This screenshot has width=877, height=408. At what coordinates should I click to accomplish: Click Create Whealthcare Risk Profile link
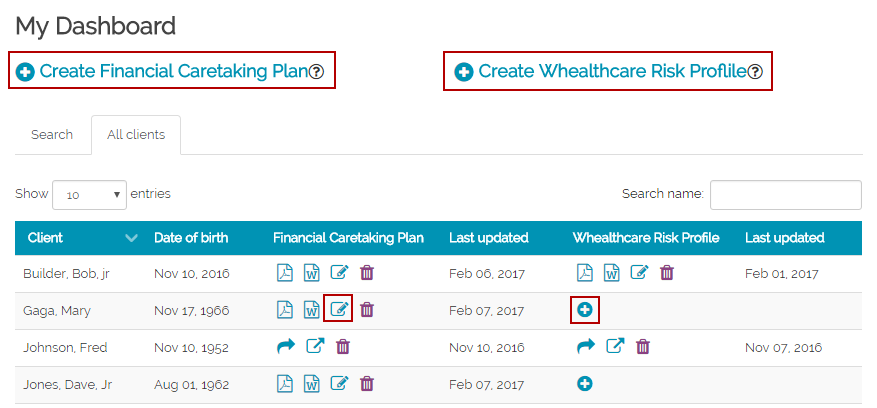pyautogui.click(x=601, y=71)
